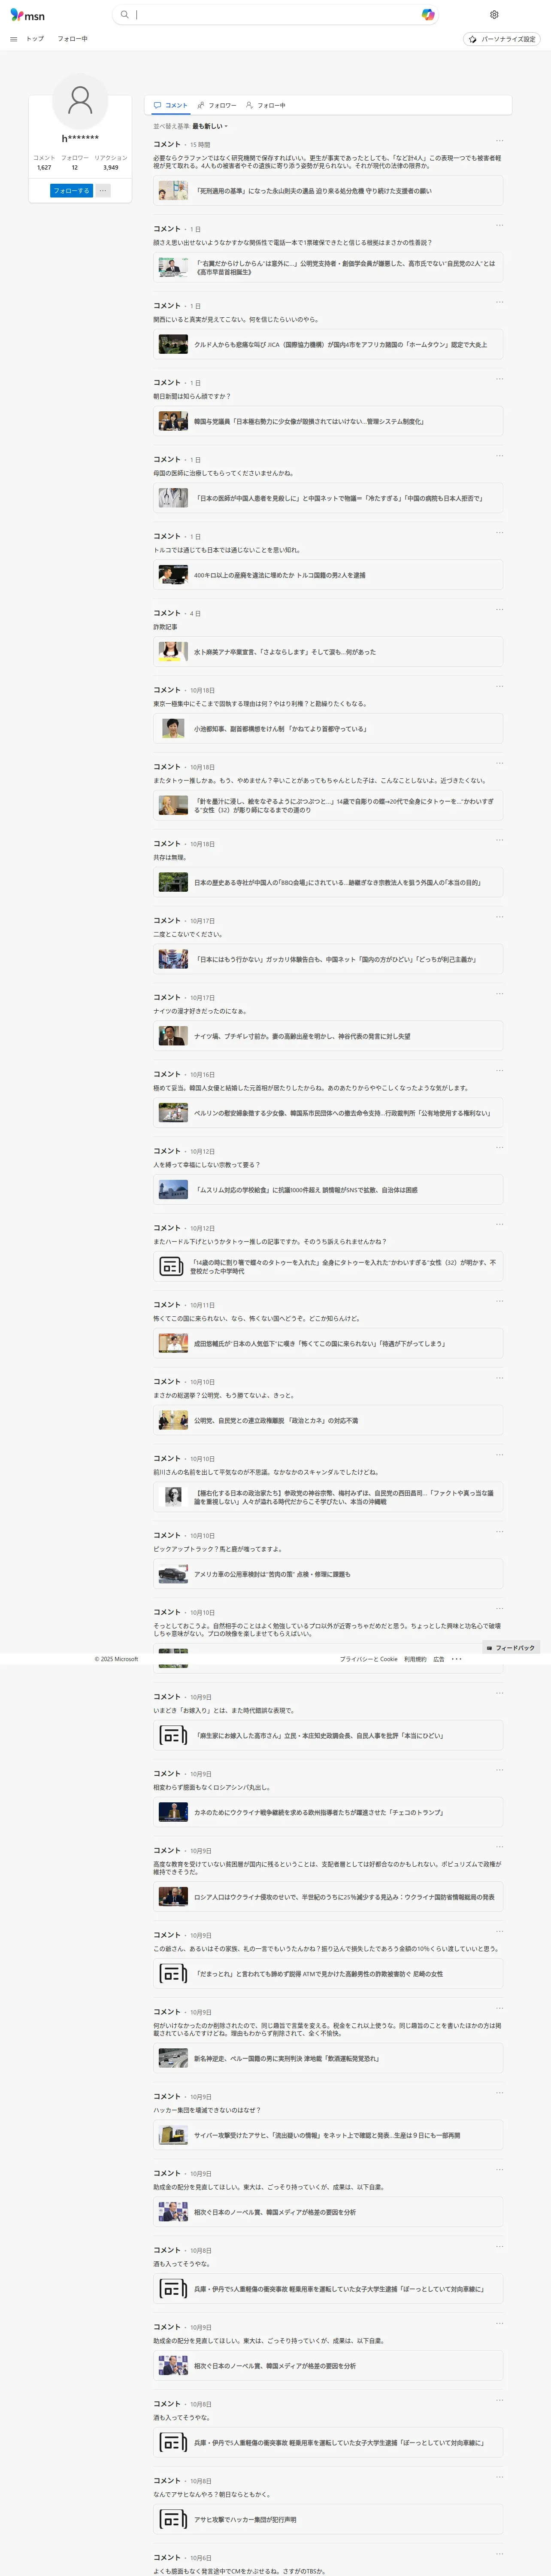Switch to the コメント profile tab
551x2576 pixels.
(171, 105)
